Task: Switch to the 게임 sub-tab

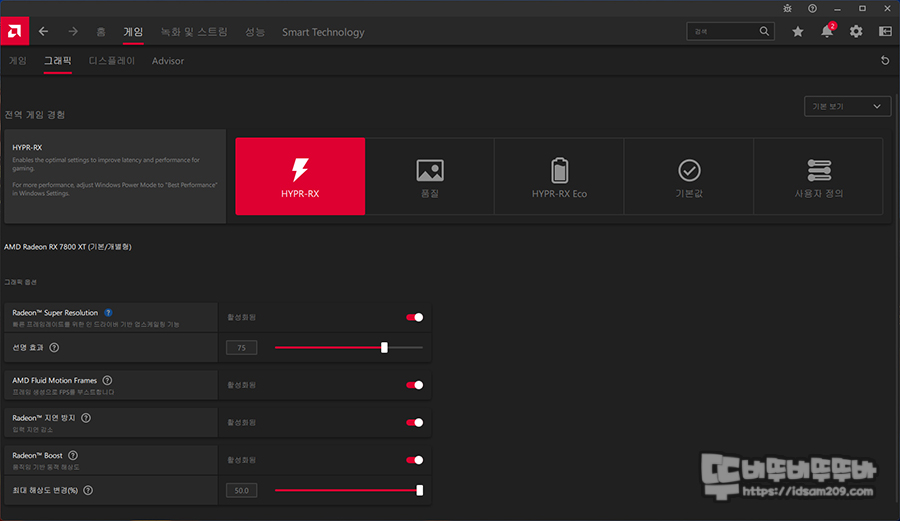Action: click(x=18, y=61)
